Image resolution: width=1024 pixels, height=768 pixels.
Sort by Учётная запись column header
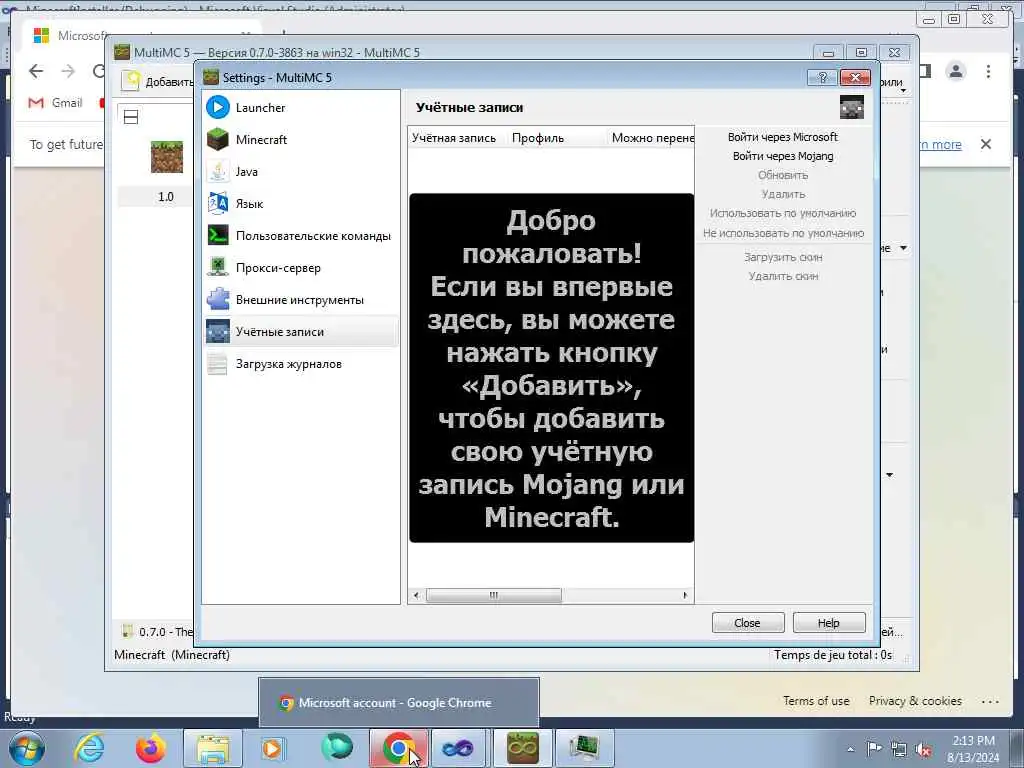[x=456, y=138]
